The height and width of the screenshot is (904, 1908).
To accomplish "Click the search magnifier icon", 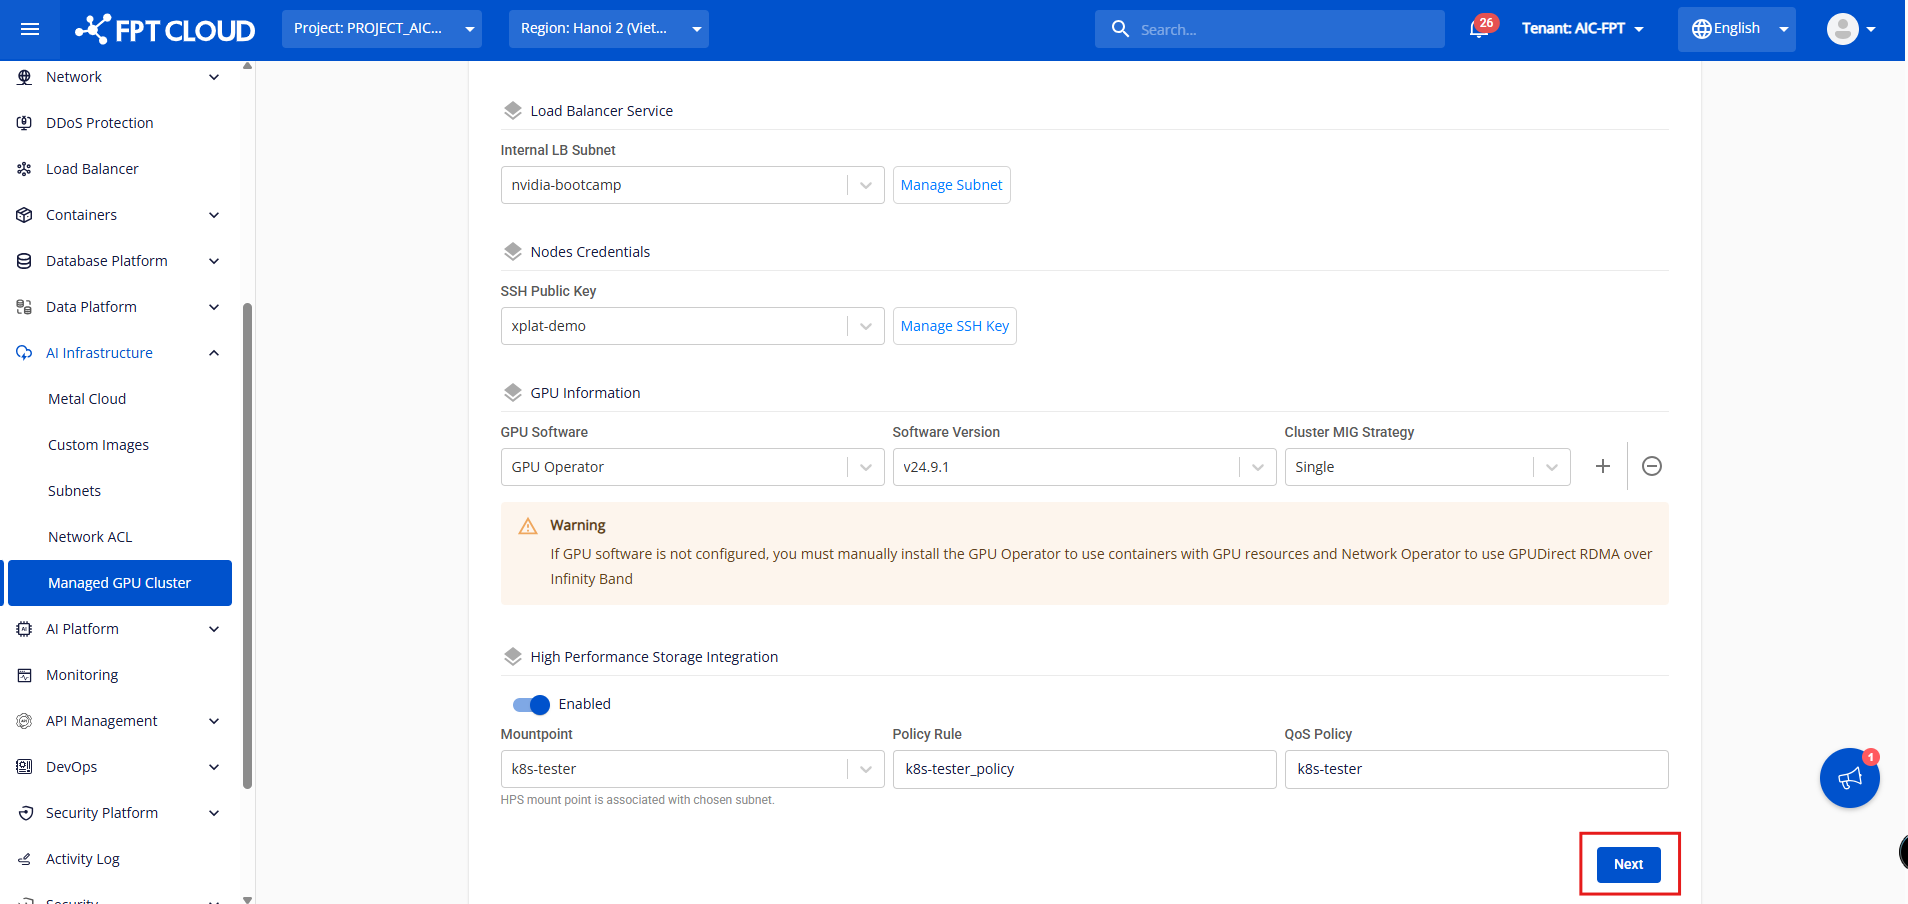I will pyautogui.click(x=1120, y=29).
